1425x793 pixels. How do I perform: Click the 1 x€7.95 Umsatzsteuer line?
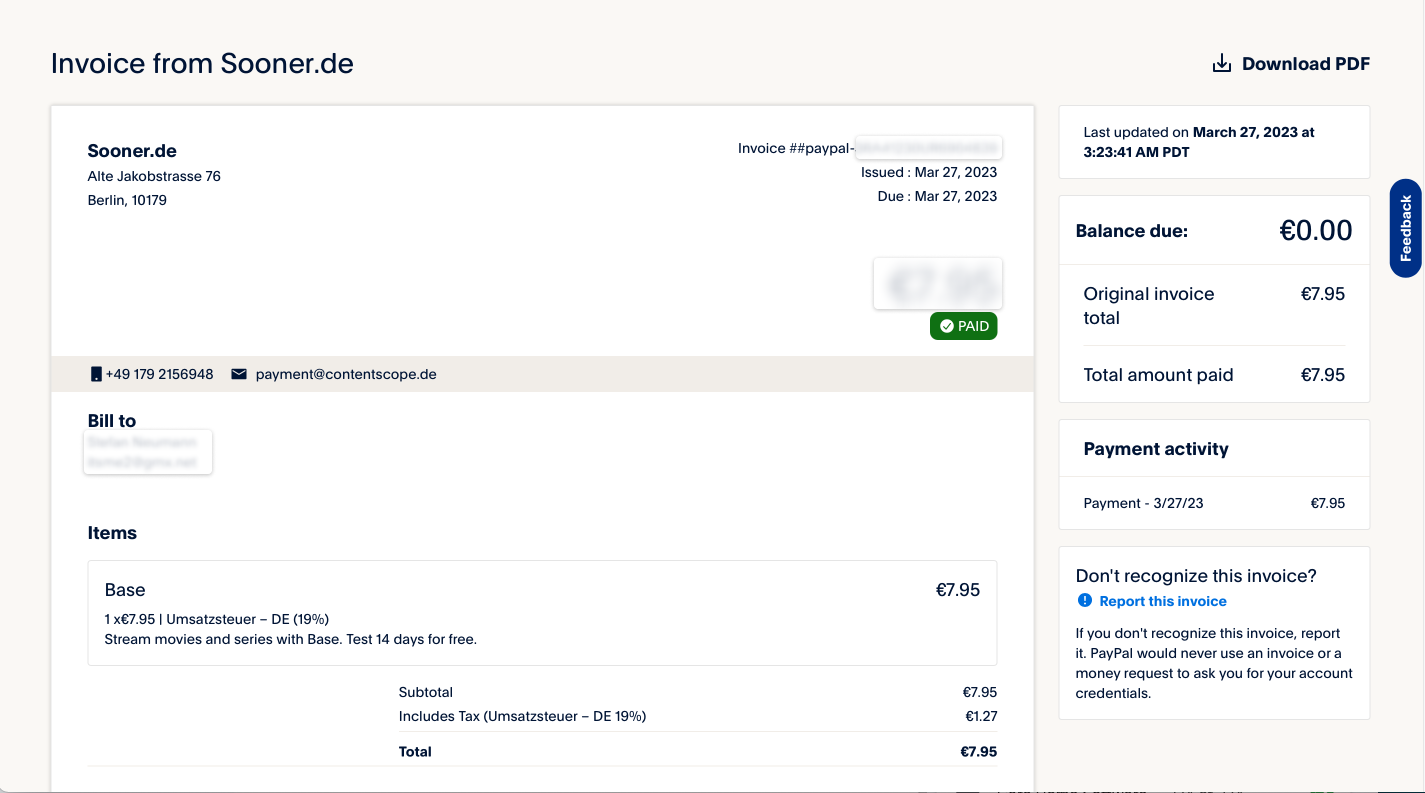[217, 619]
